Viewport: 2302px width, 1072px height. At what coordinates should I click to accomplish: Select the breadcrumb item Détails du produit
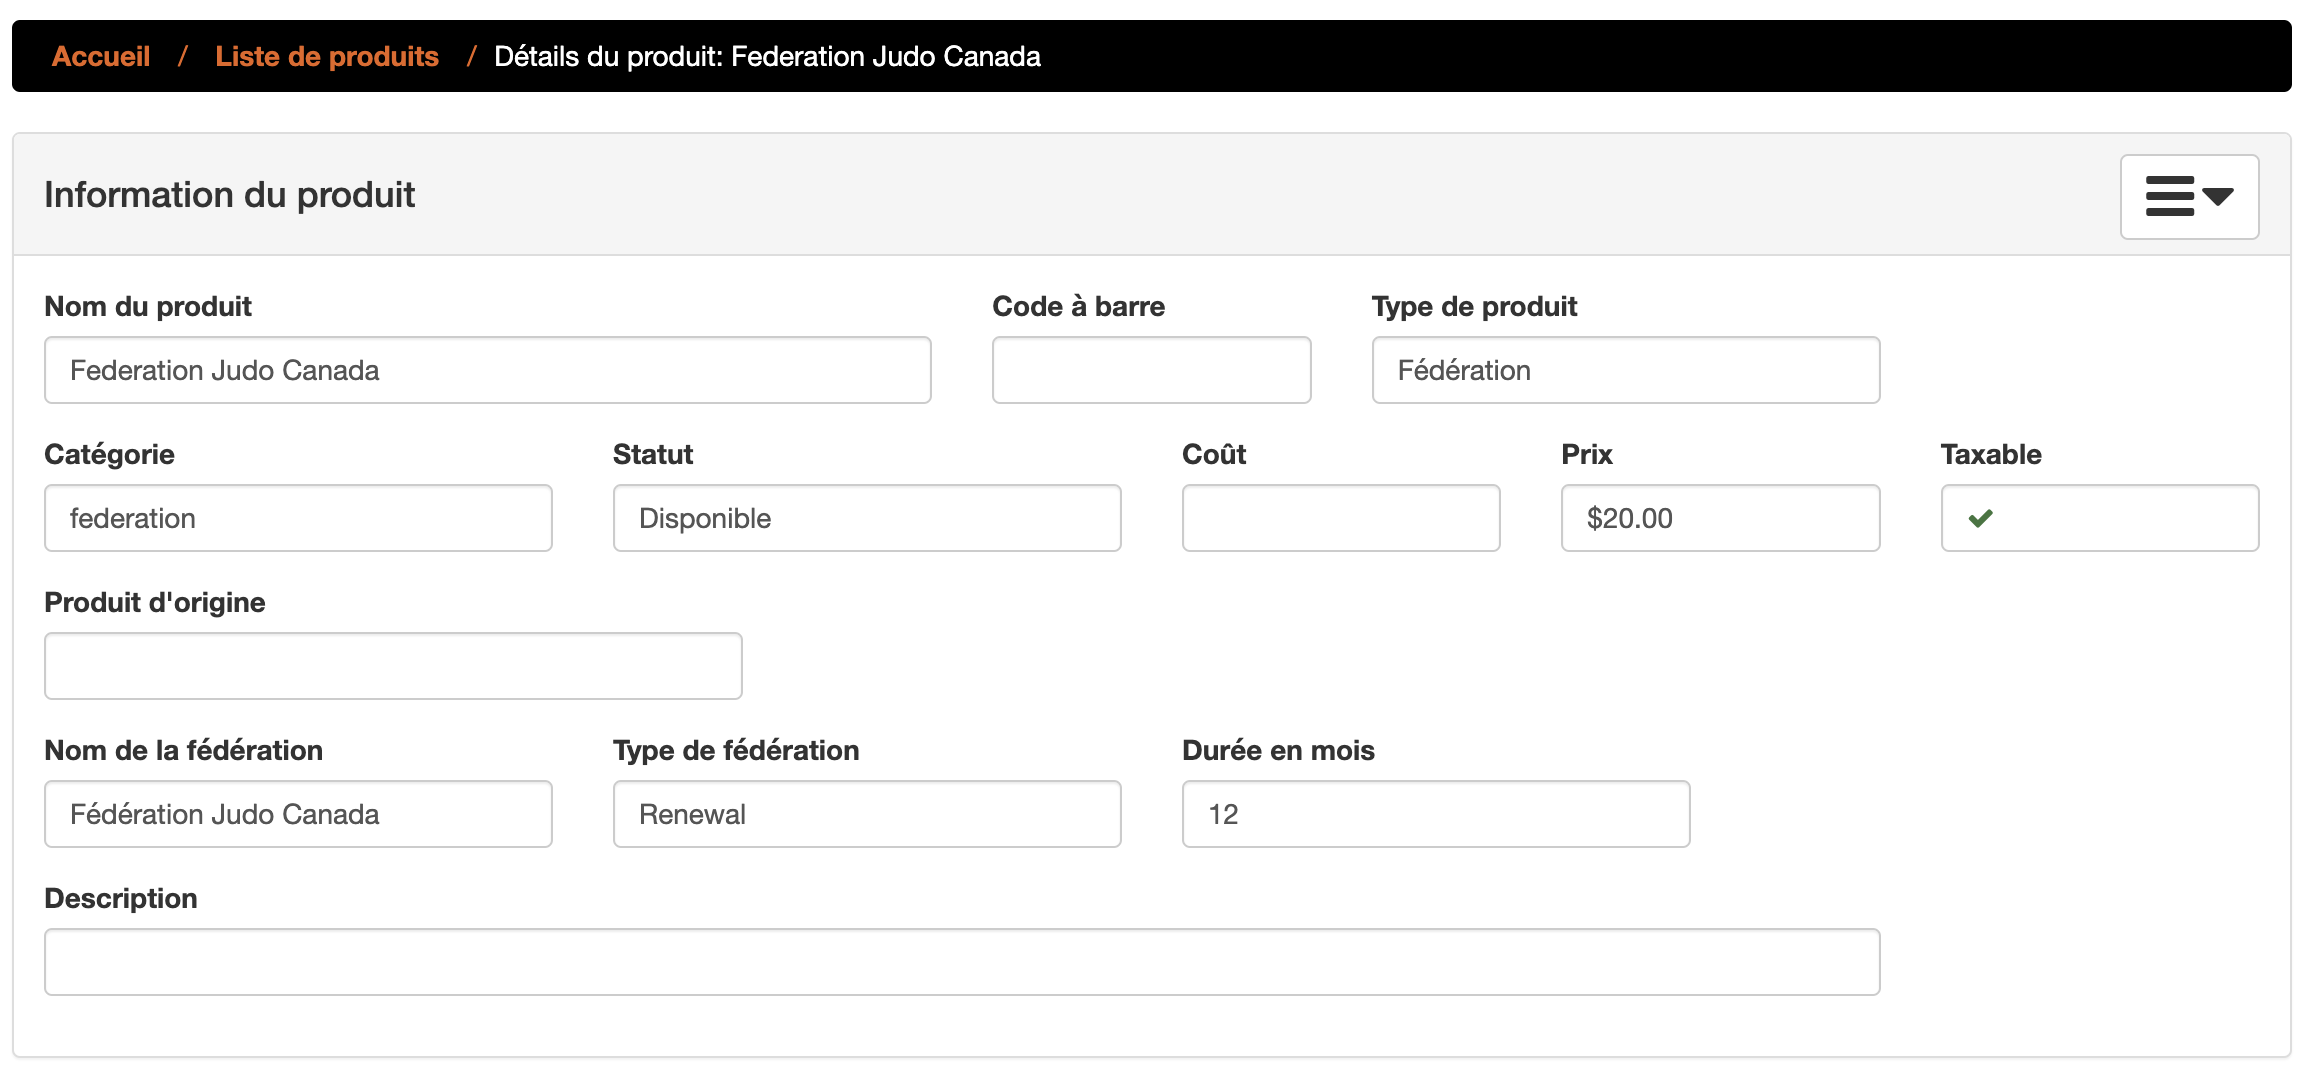click(x=767, y=56)
